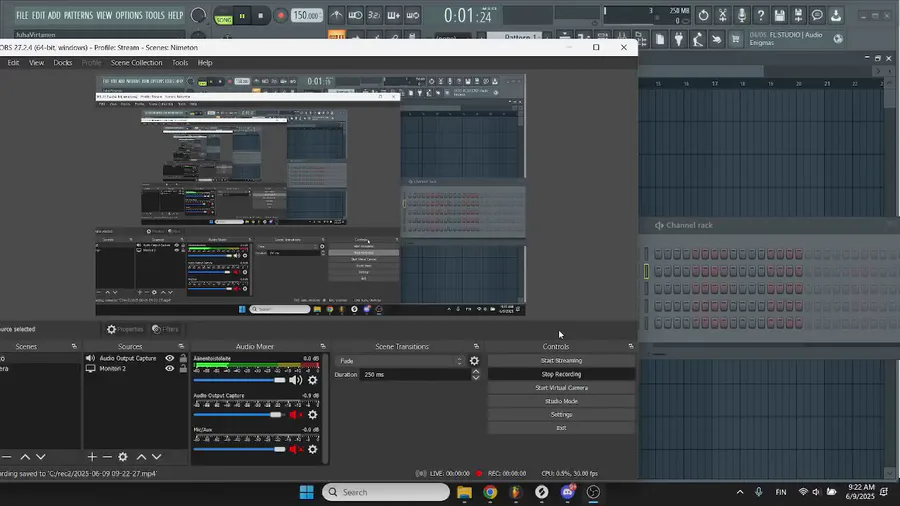This screenshot has height=506, width=900.
Task: Adjust the Audio Output Capture volume slider
Action: [x=239, y=414]
